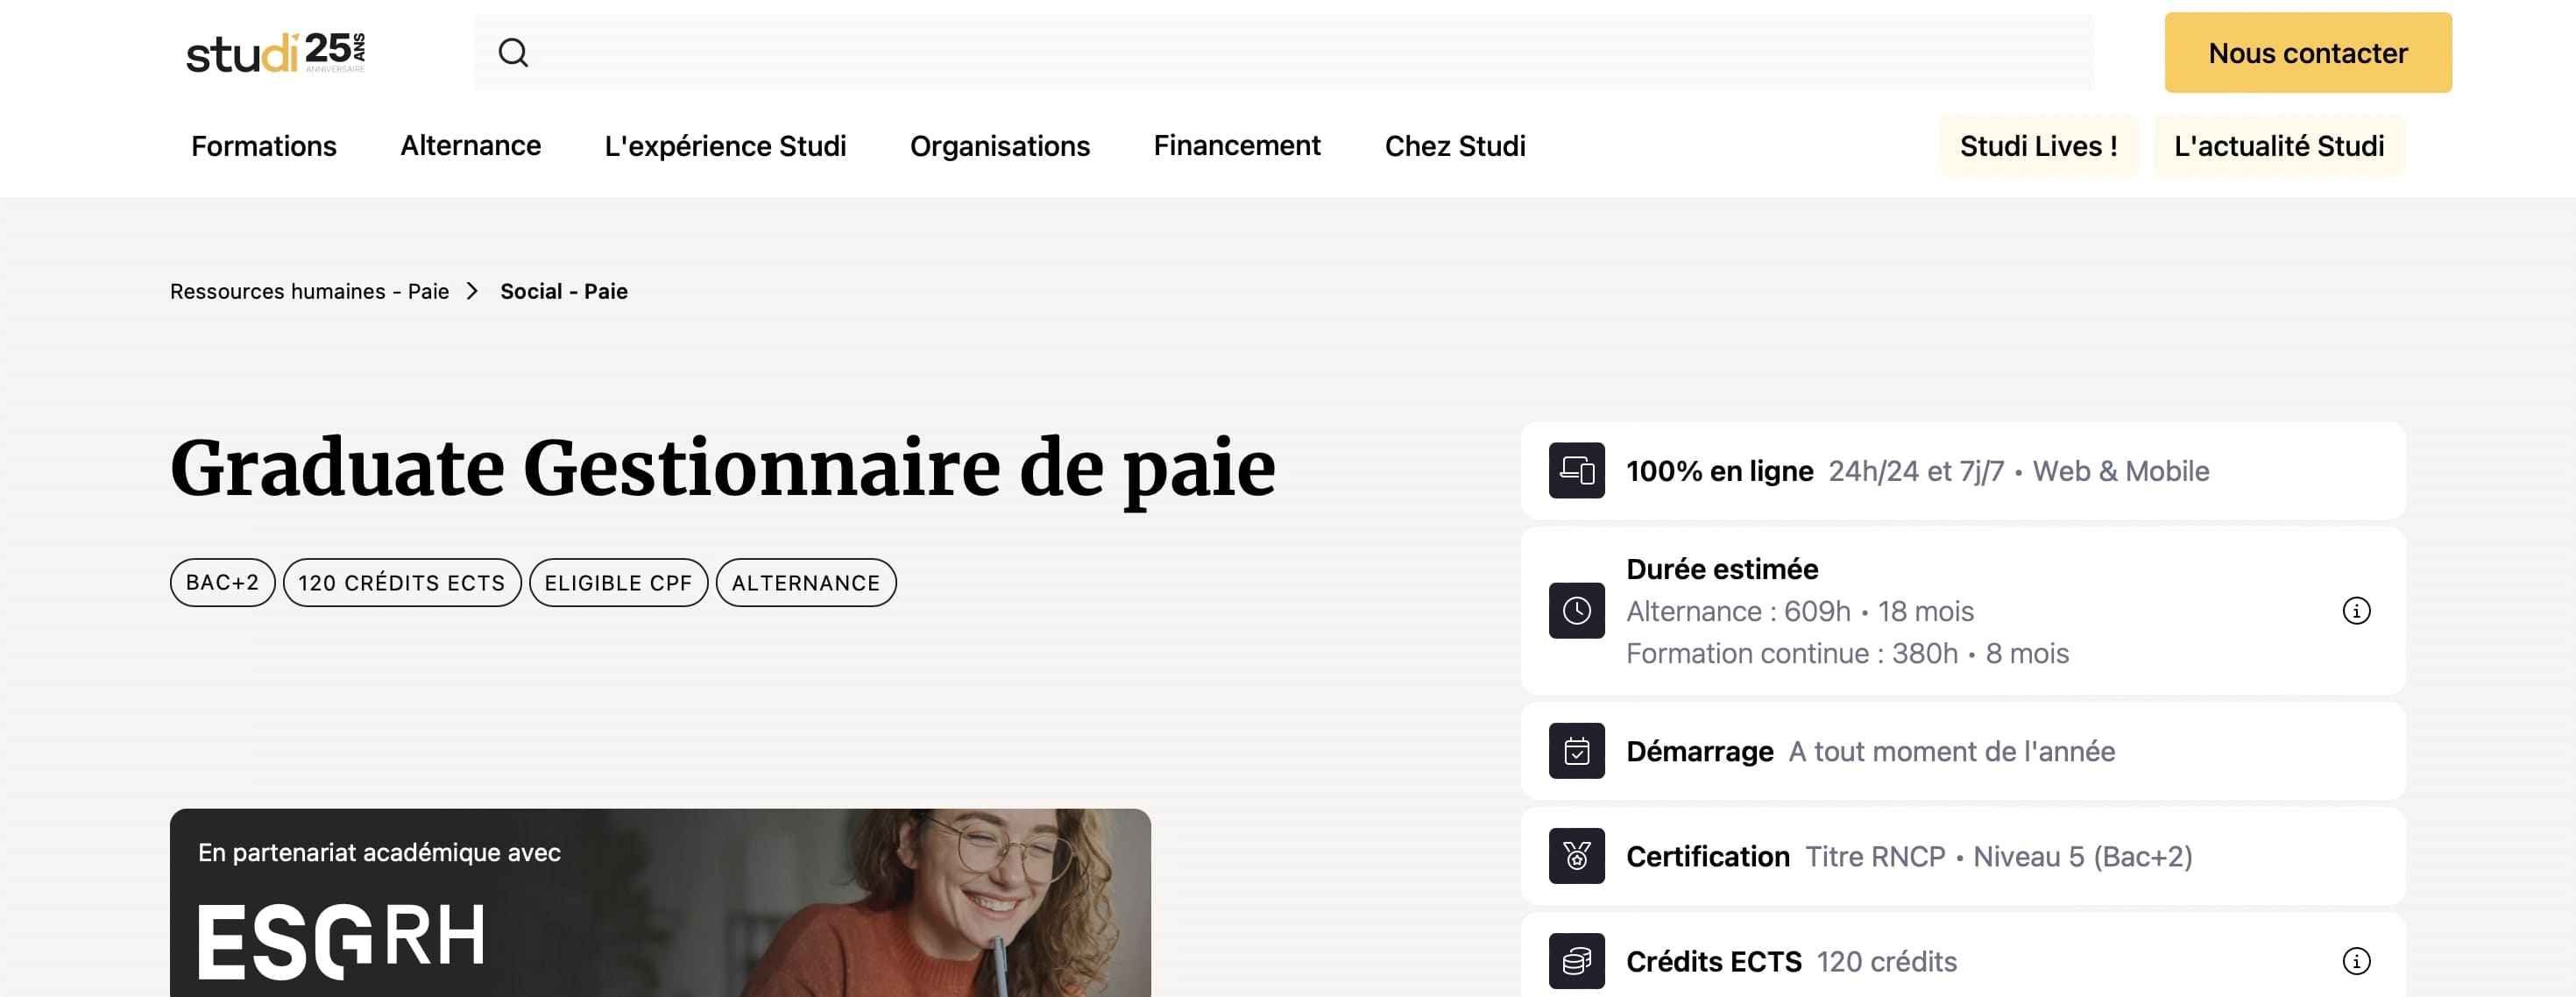Click the text Titre RNCP • Niveau 5 (Bac+2)

tap(1998, 856)
